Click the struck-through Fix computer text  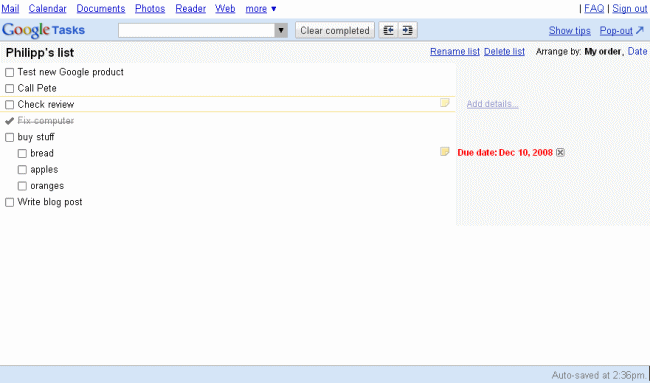pos(46,121)
